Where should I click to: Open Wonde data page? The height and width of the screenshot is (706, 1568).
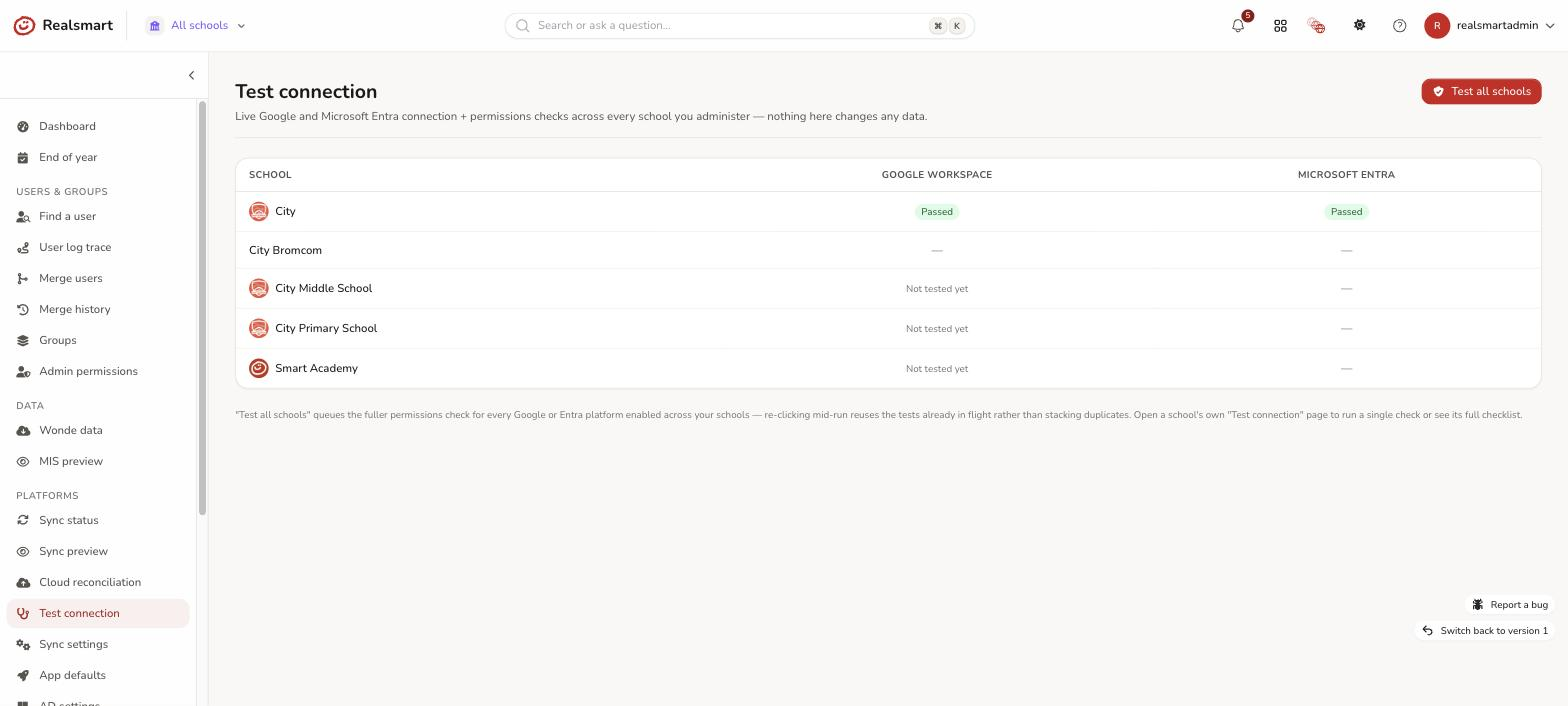98,430
